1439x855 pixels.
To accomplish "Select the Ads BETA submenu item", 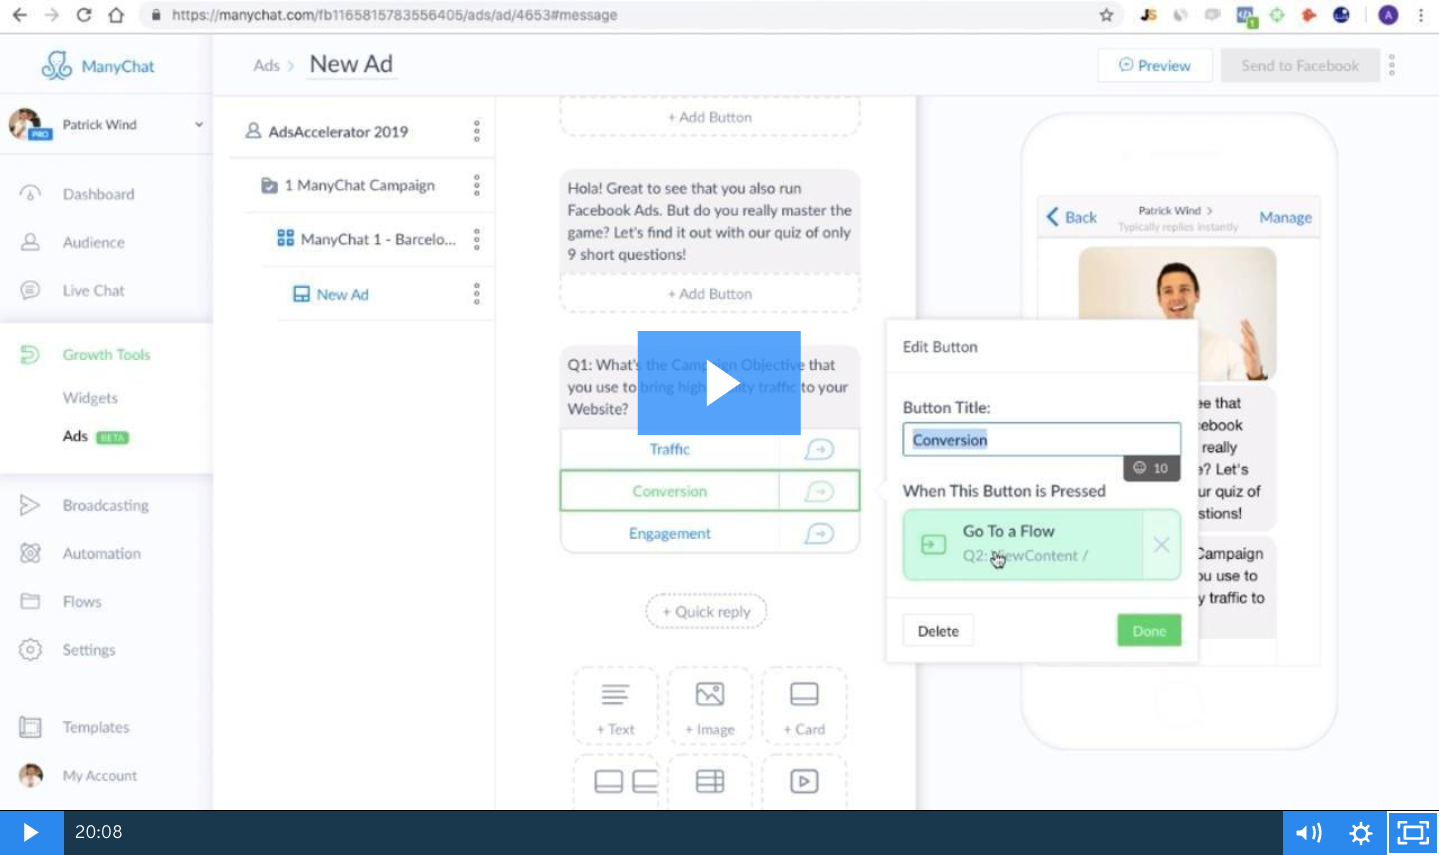I will click(95, 436).
